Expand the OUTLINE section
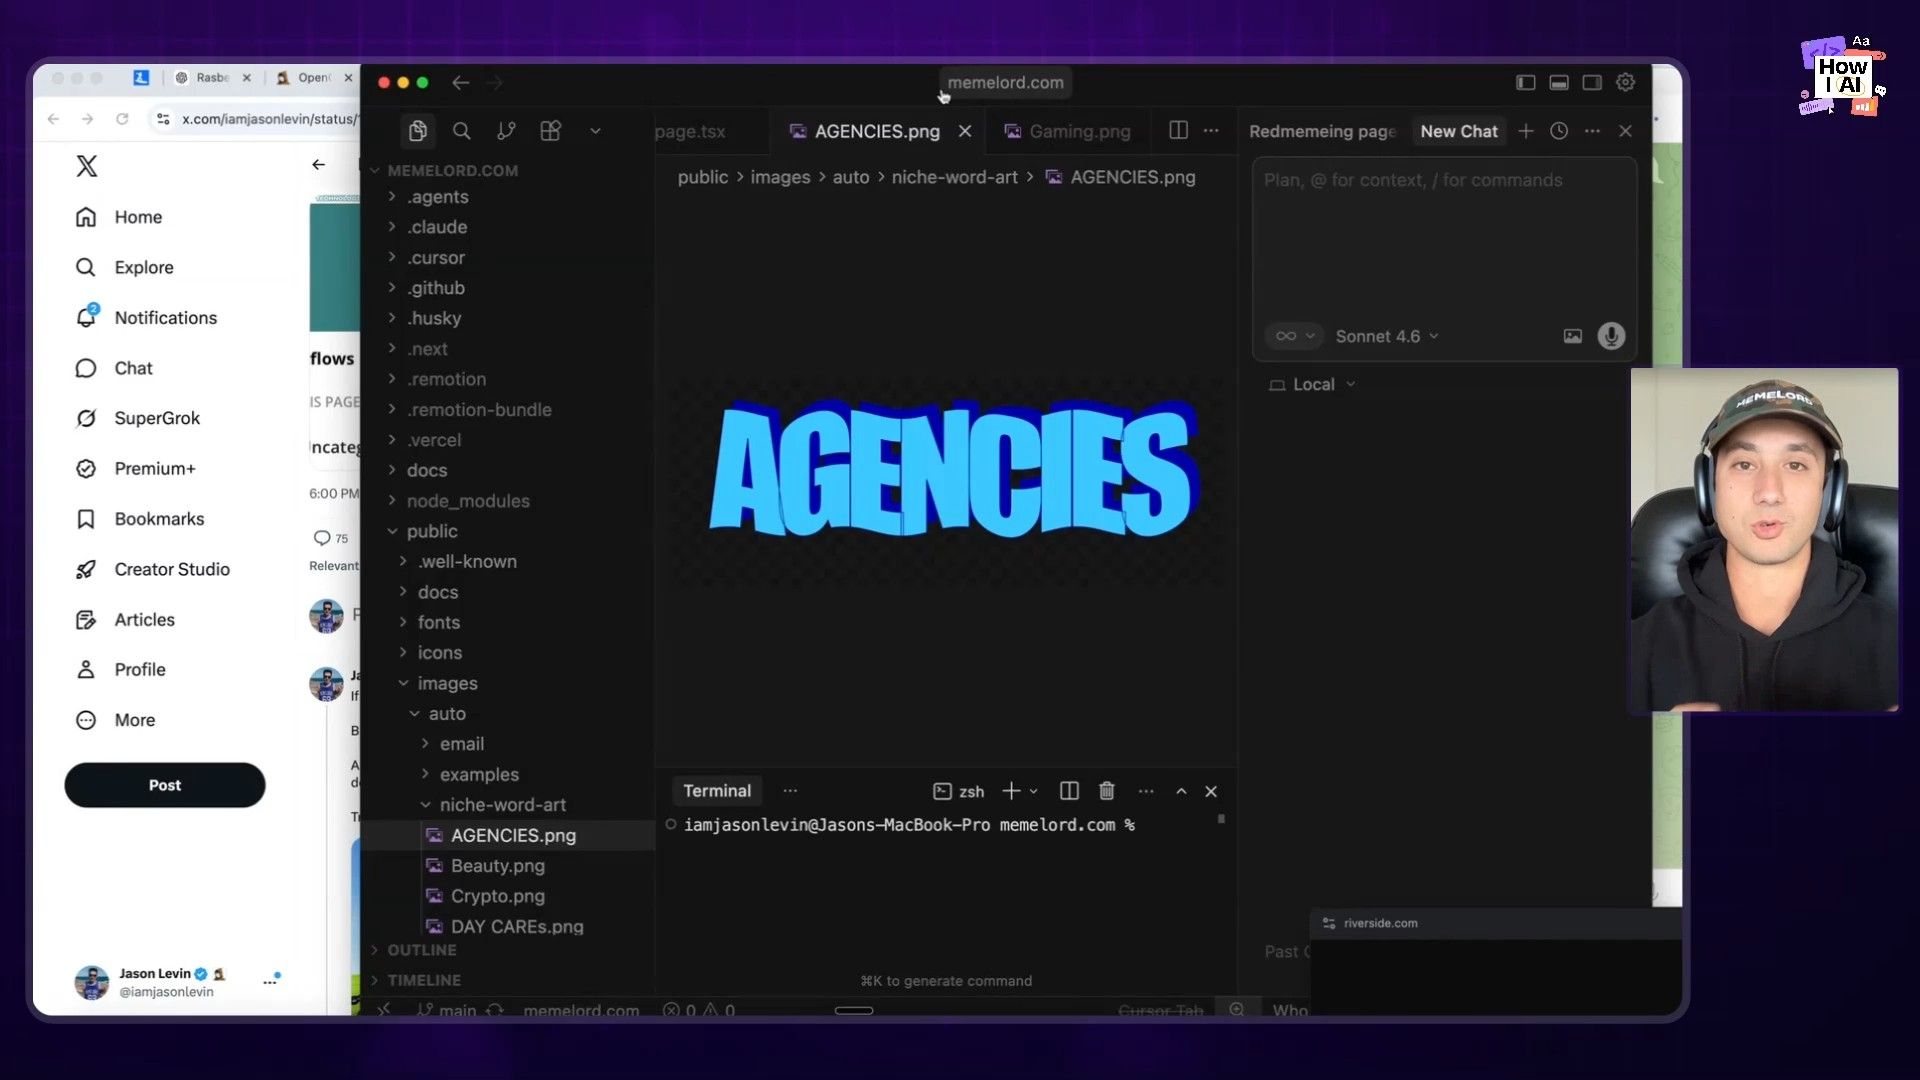The height and width of the screenshot is (1080, 1920). pyautogui.click(x=507, y=950)
